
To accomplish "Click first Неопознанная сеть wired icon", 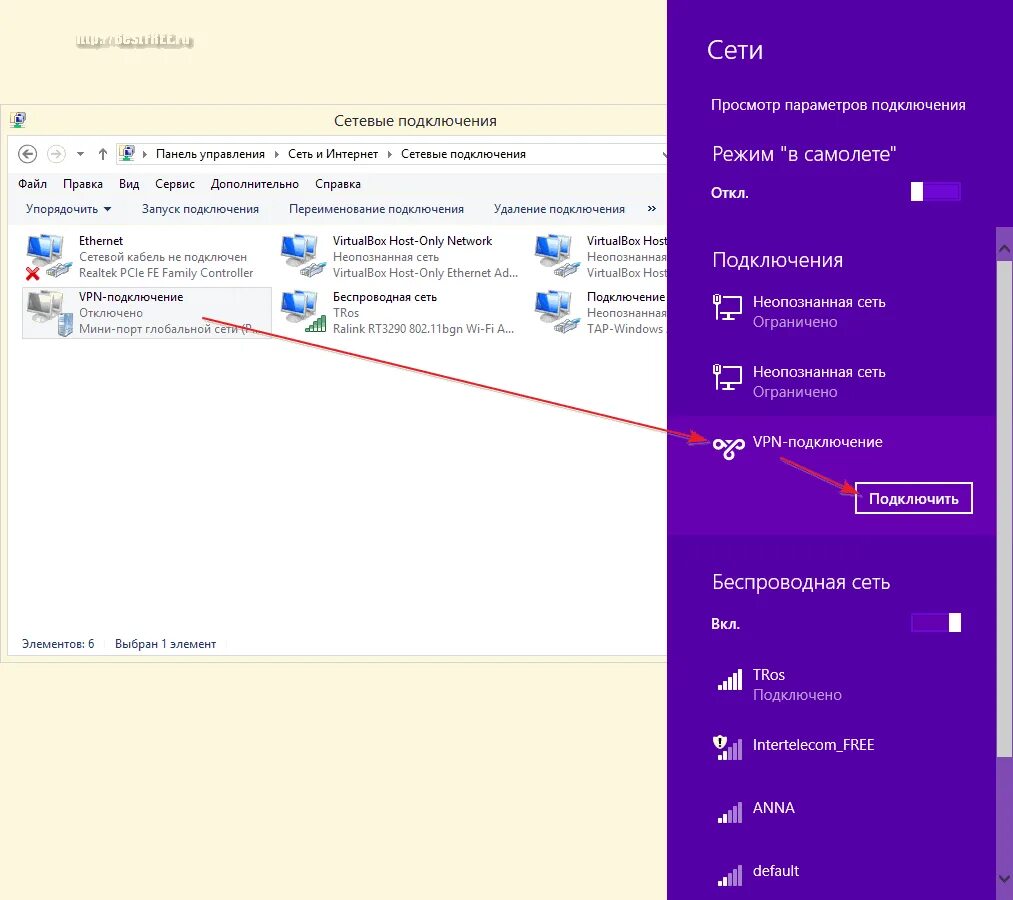I will point(727,308).
